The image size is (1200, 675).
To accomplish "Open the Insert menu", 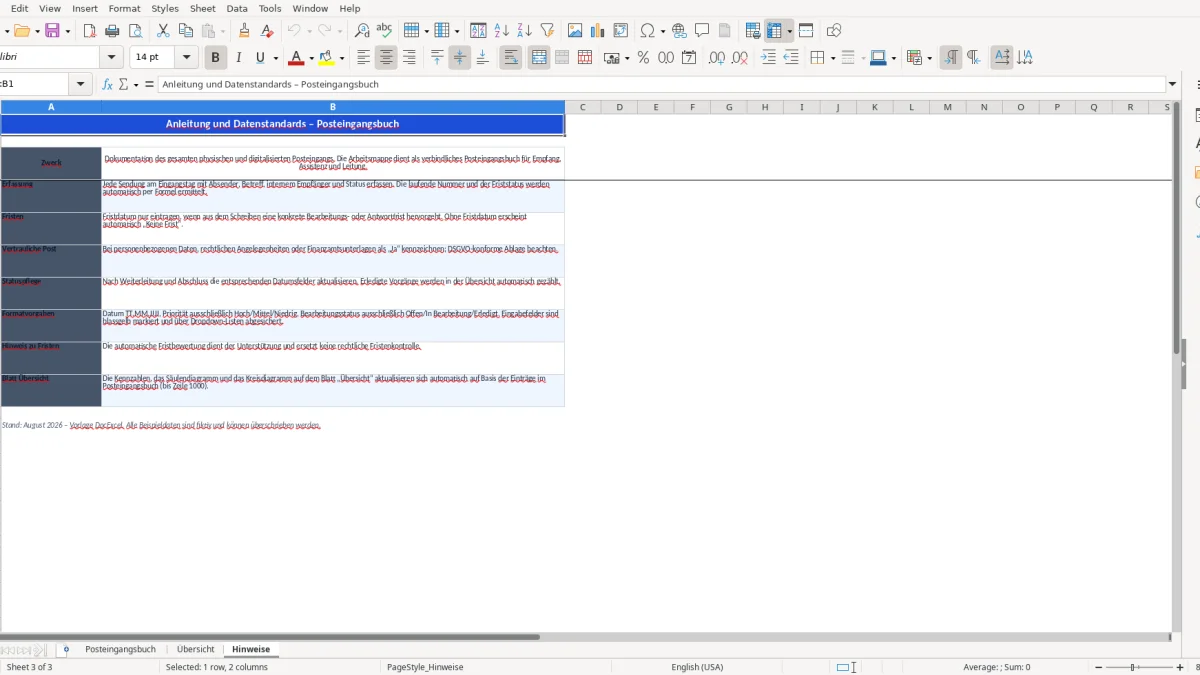I will 85,8.
